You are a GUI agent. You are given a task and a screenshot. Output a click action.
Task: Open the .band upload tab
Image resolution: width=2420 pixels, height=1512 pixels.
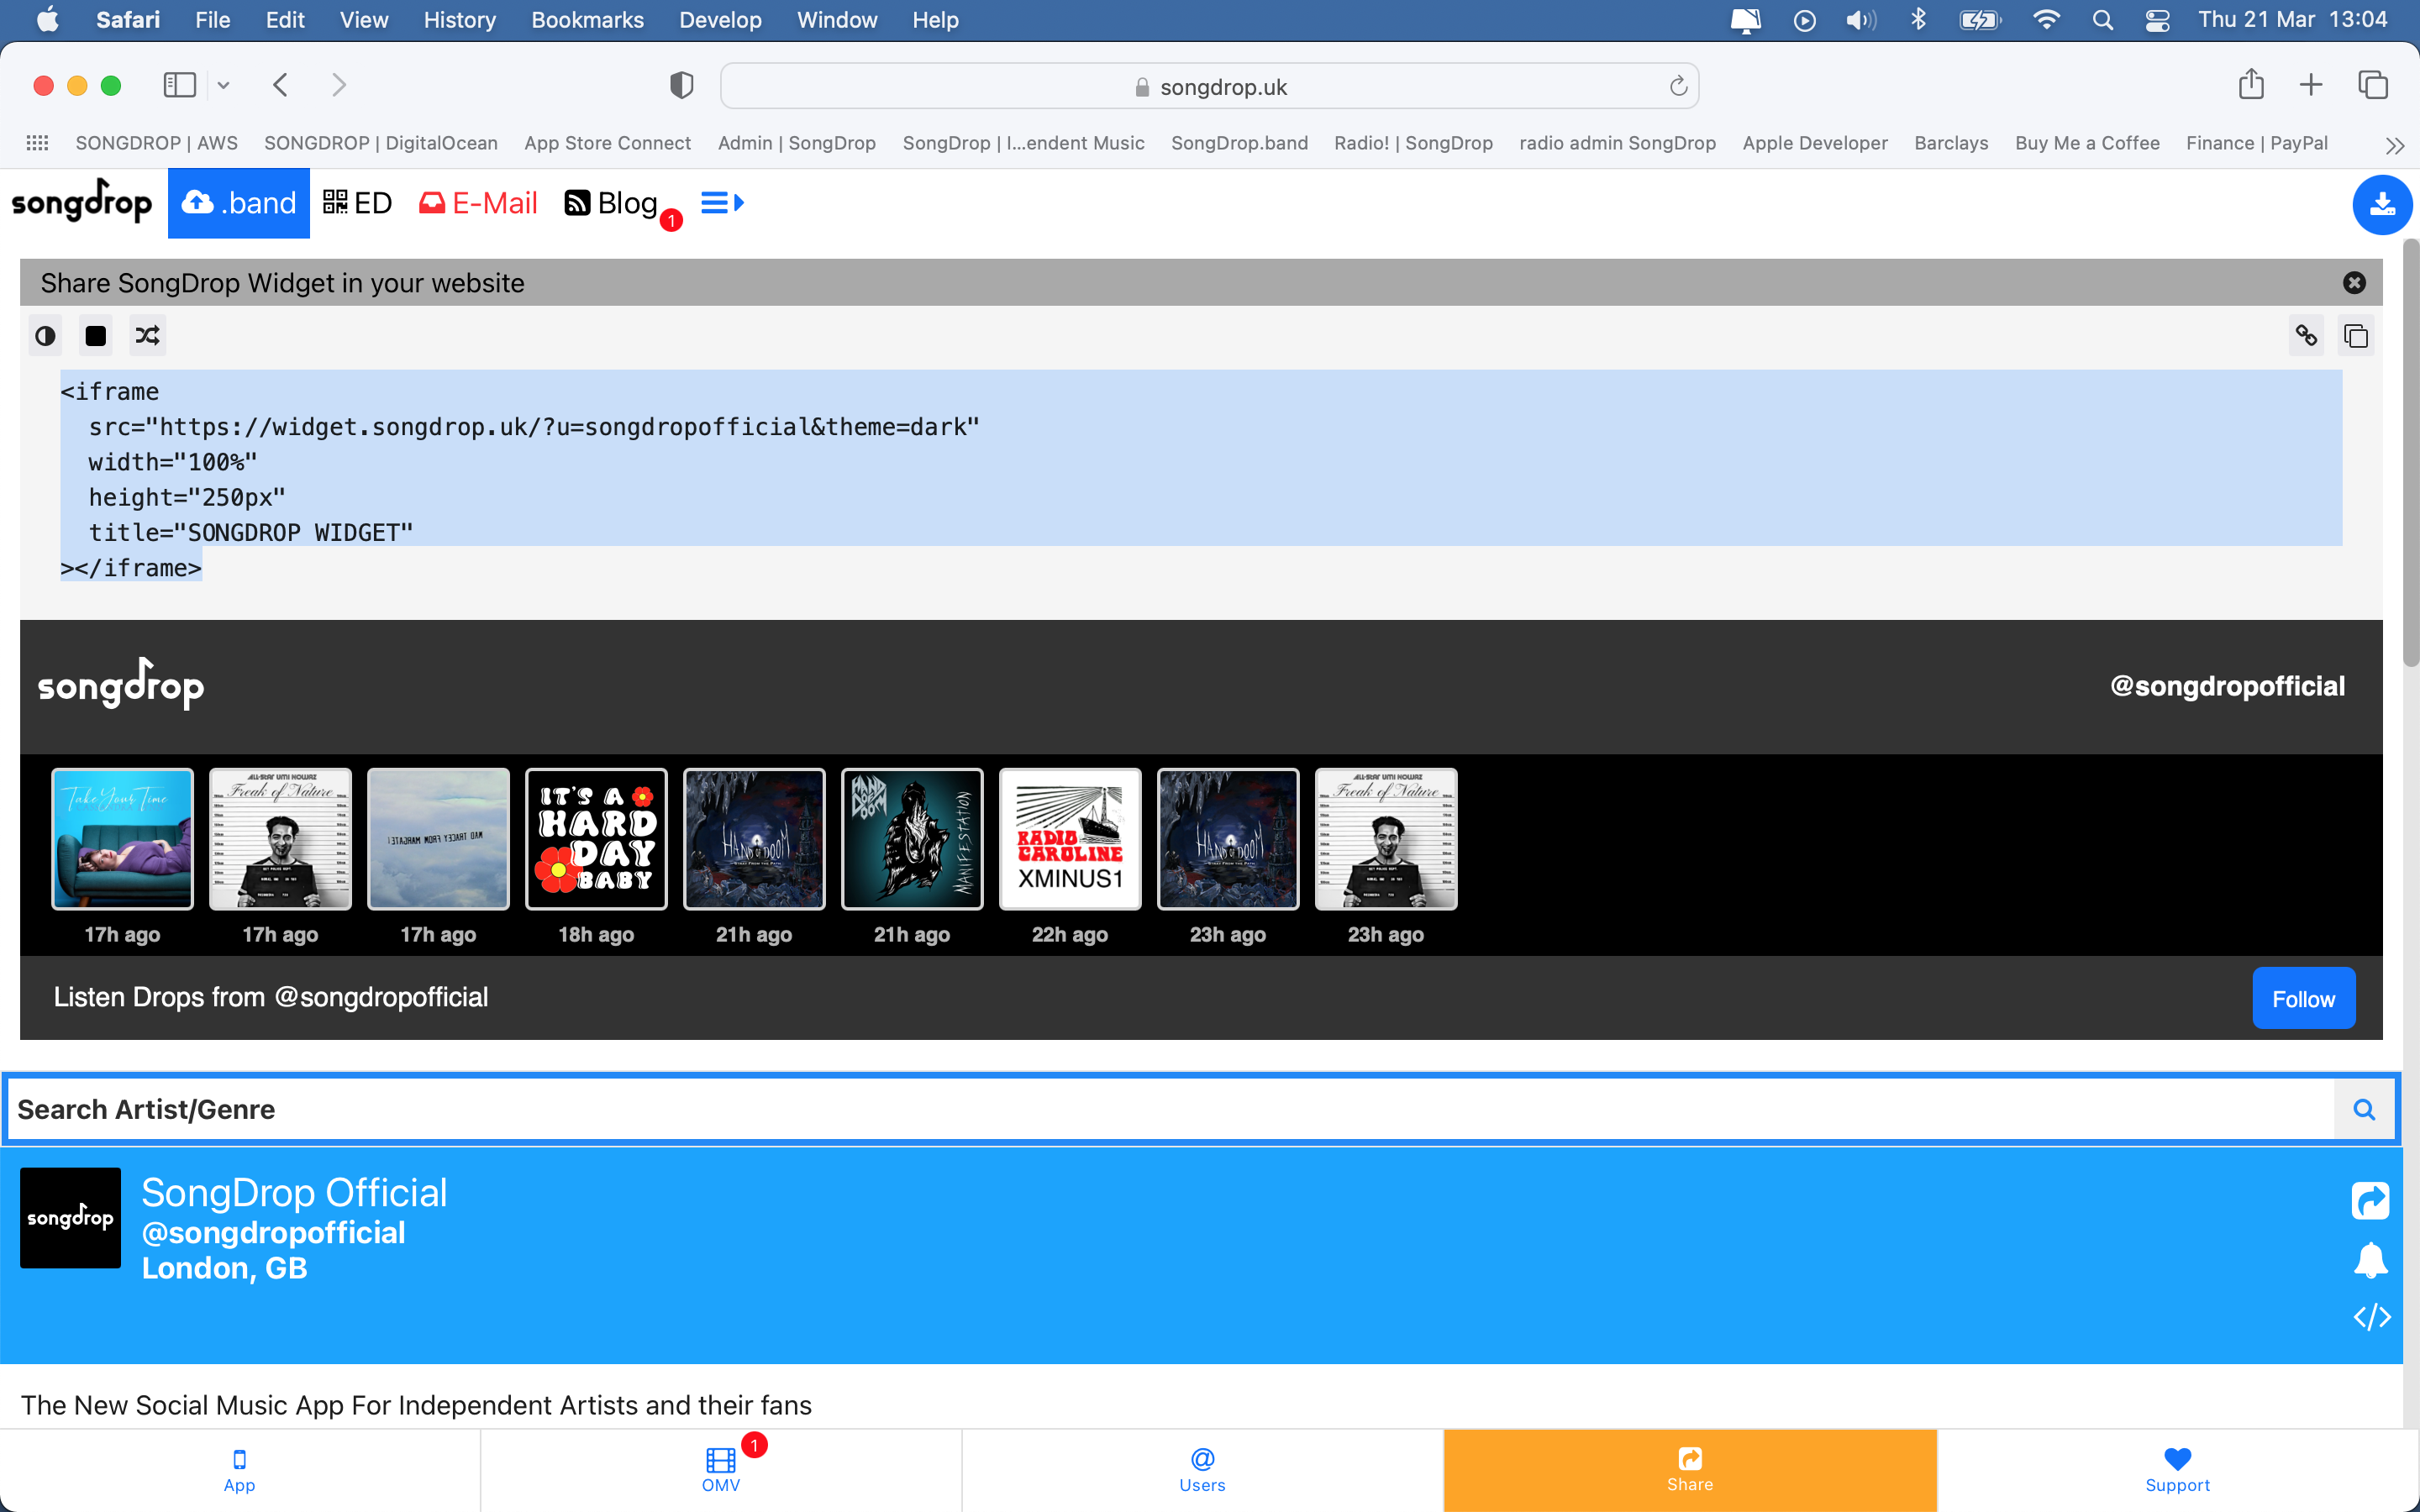pos(239,203)
